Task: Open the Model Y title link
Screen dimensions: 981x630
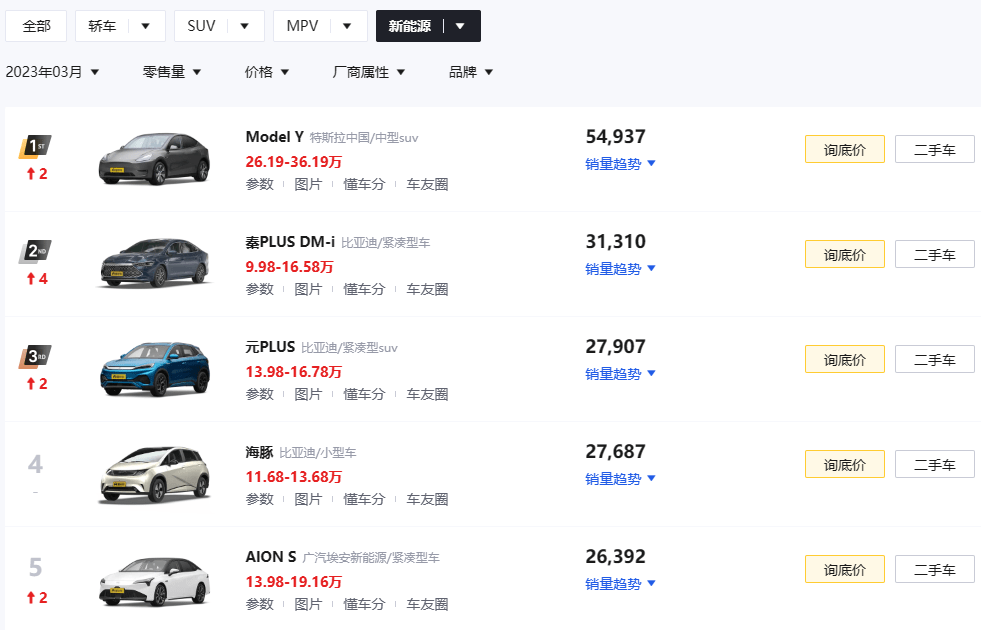Action: click(x=275, y=137)
